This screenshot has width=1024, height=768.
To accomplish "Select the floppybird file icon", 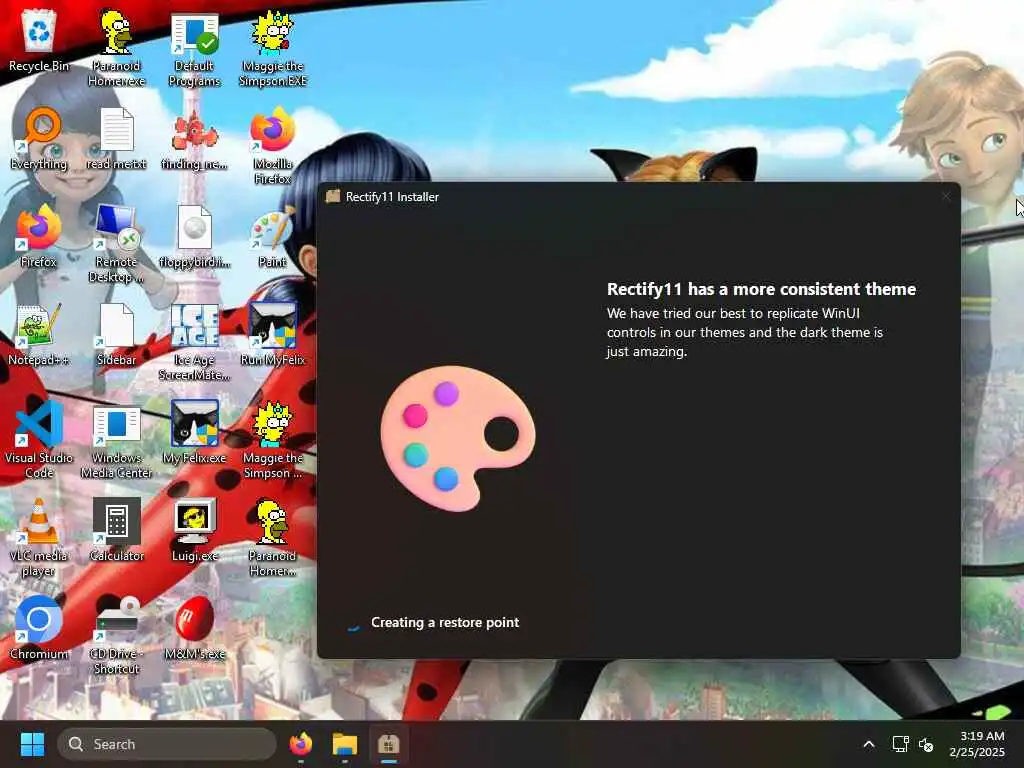I will click(x=195, y=237).
